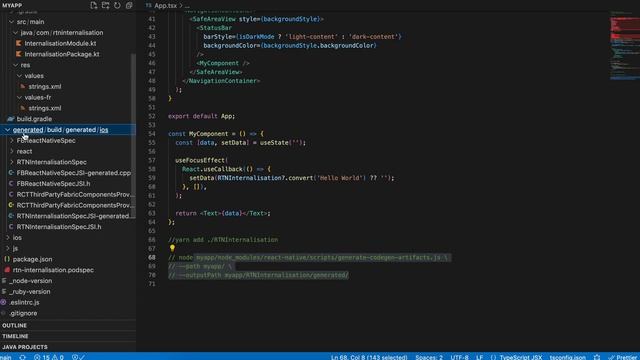The height and width of the screenshot is (360, 640).
Task: Open RTNInternalisationSpecJSI.h file
Action: pos(59,227)
